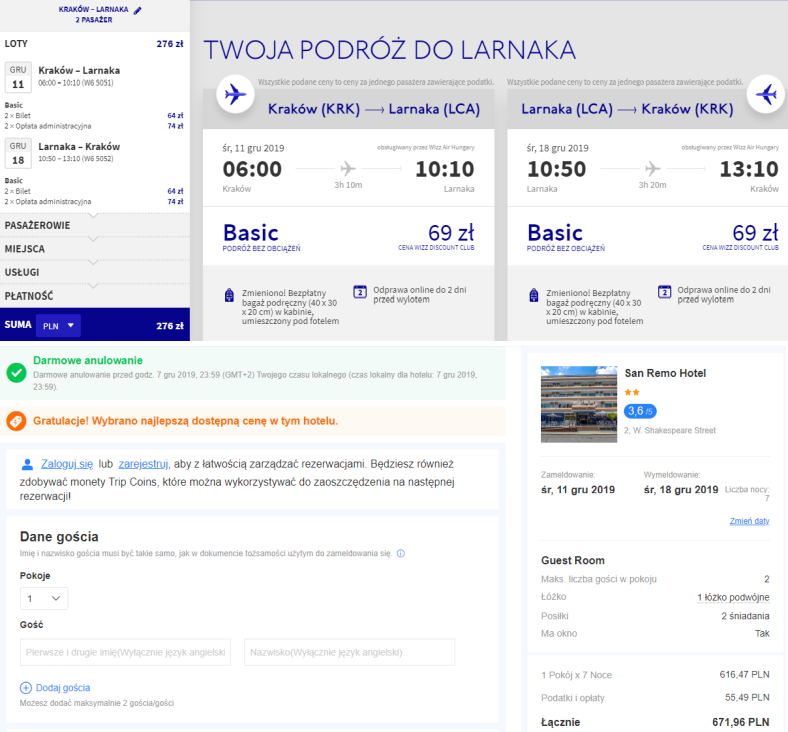
Task: Click the Dodaj gościa link
Action: [x=63, y=688]
